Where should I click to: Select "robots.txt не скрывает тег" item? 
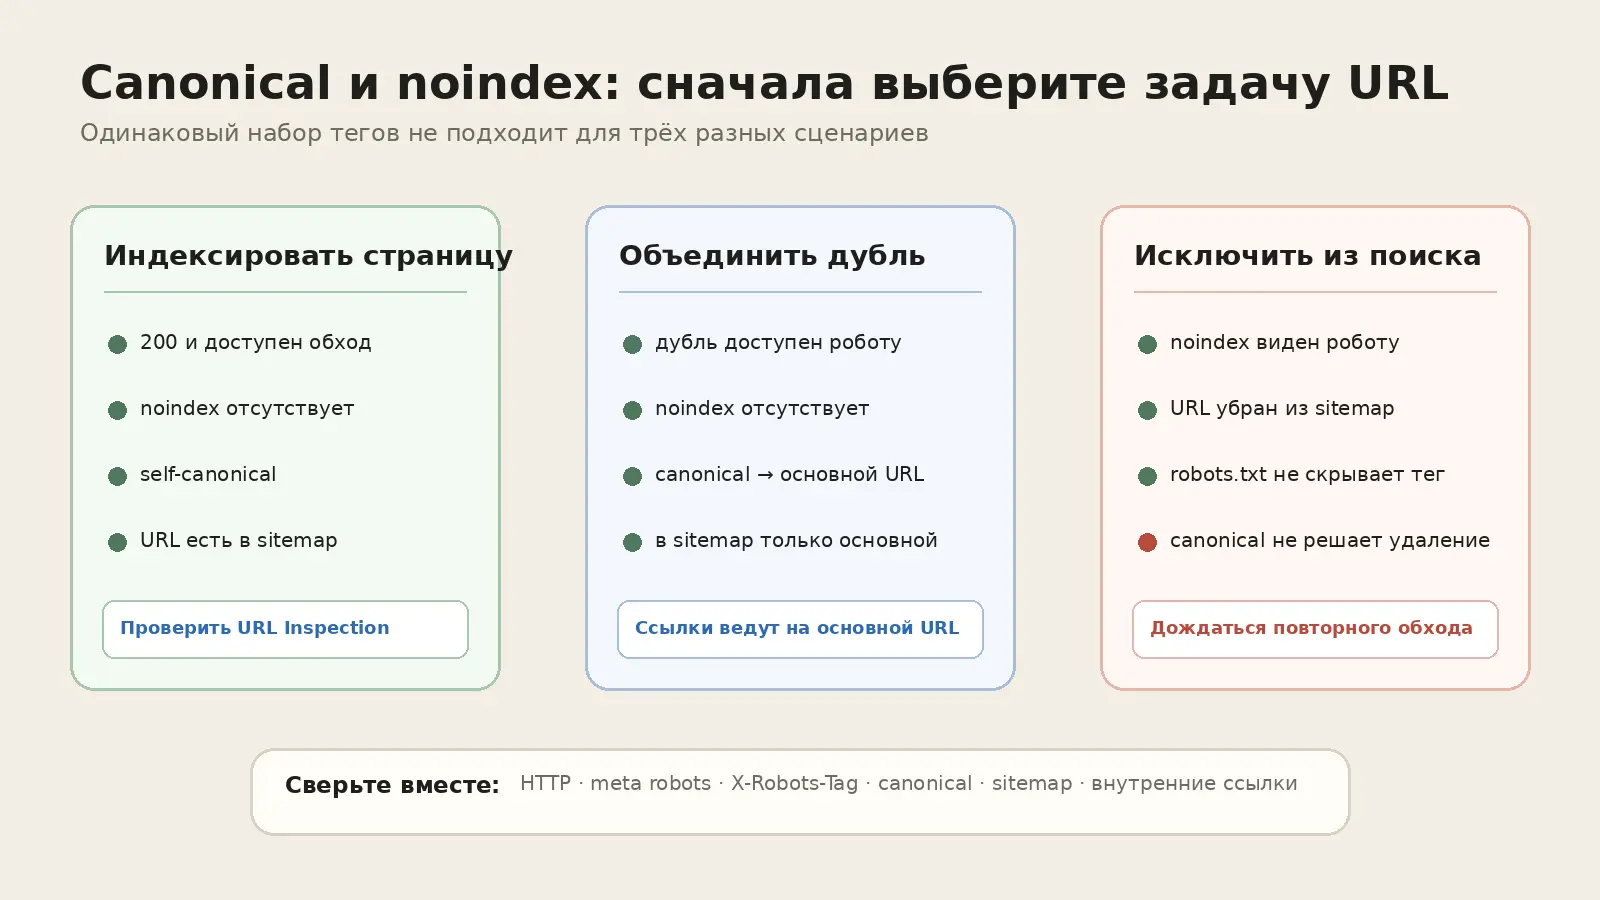pyautogui.click(x=1291, y=475)
